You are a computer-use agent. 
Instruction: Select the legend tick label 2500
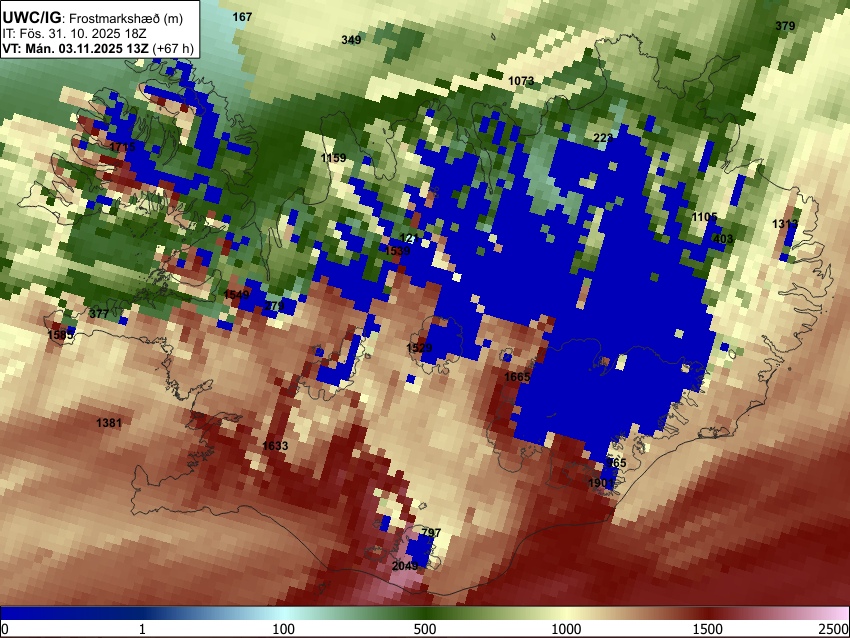click(x=835, y=629)
